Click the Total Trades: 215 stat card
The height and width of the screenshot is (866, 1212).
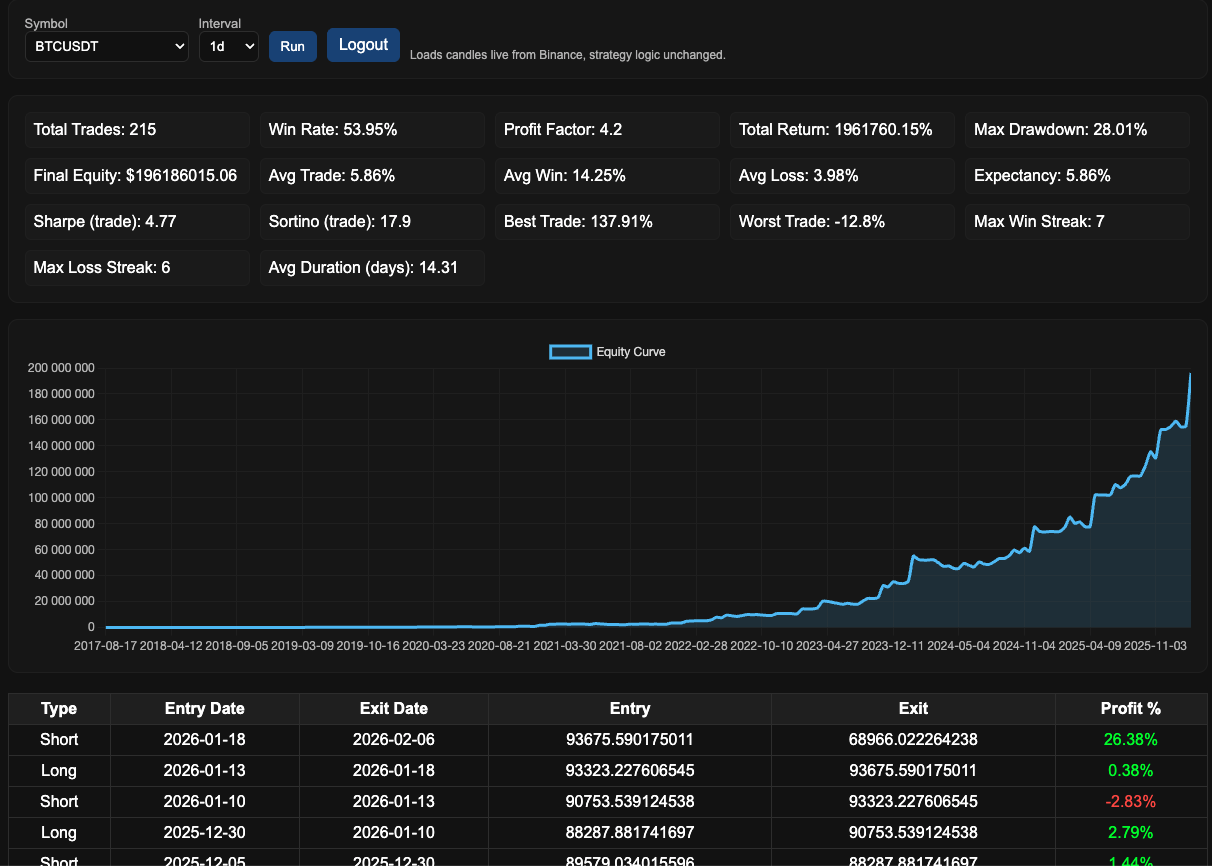coord(137,129)
